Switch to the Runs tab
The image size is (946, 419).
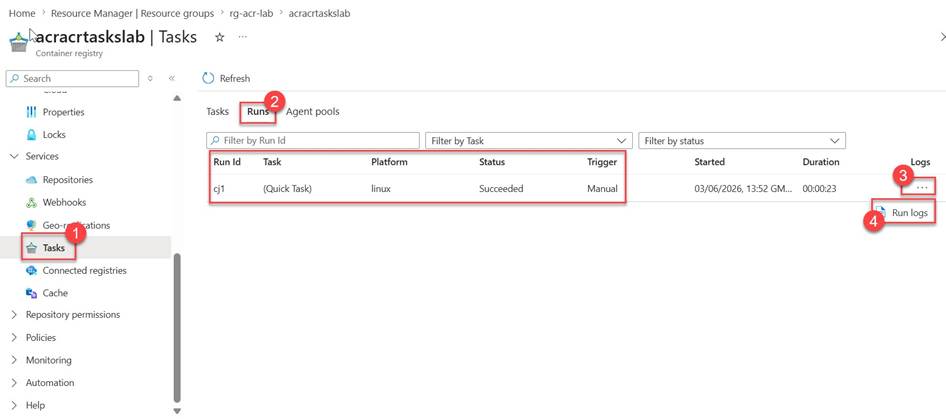coord(258,112)
